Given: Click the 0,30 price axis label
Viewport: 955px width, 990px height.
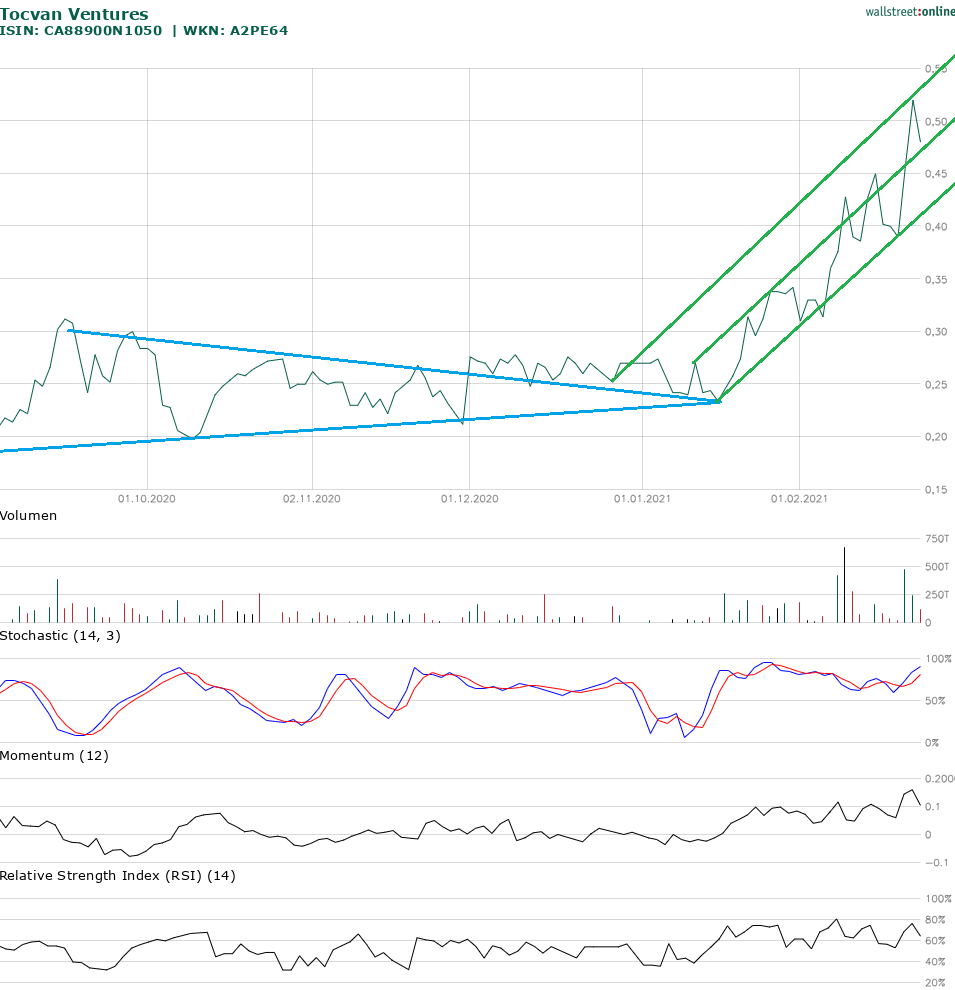Looking at the screenshot, I should [936, 331].
